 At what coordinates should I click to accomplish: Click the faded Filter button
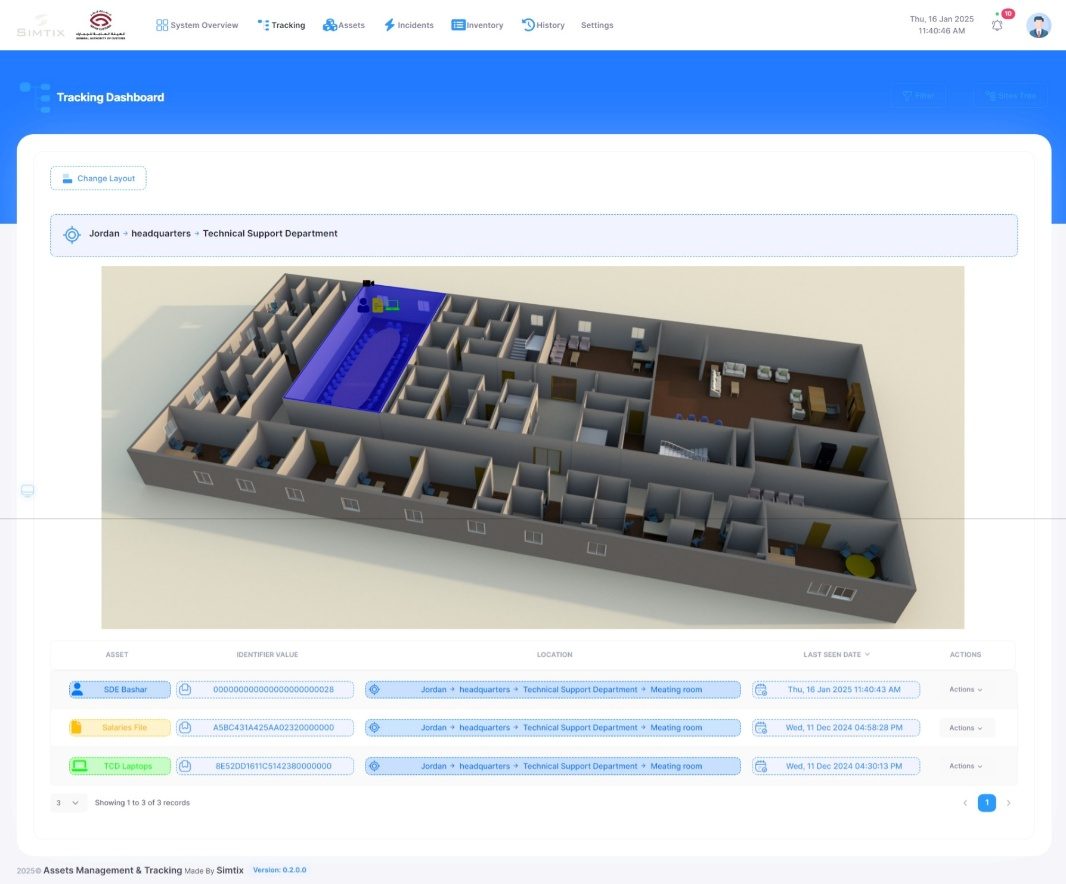[918, 96]
